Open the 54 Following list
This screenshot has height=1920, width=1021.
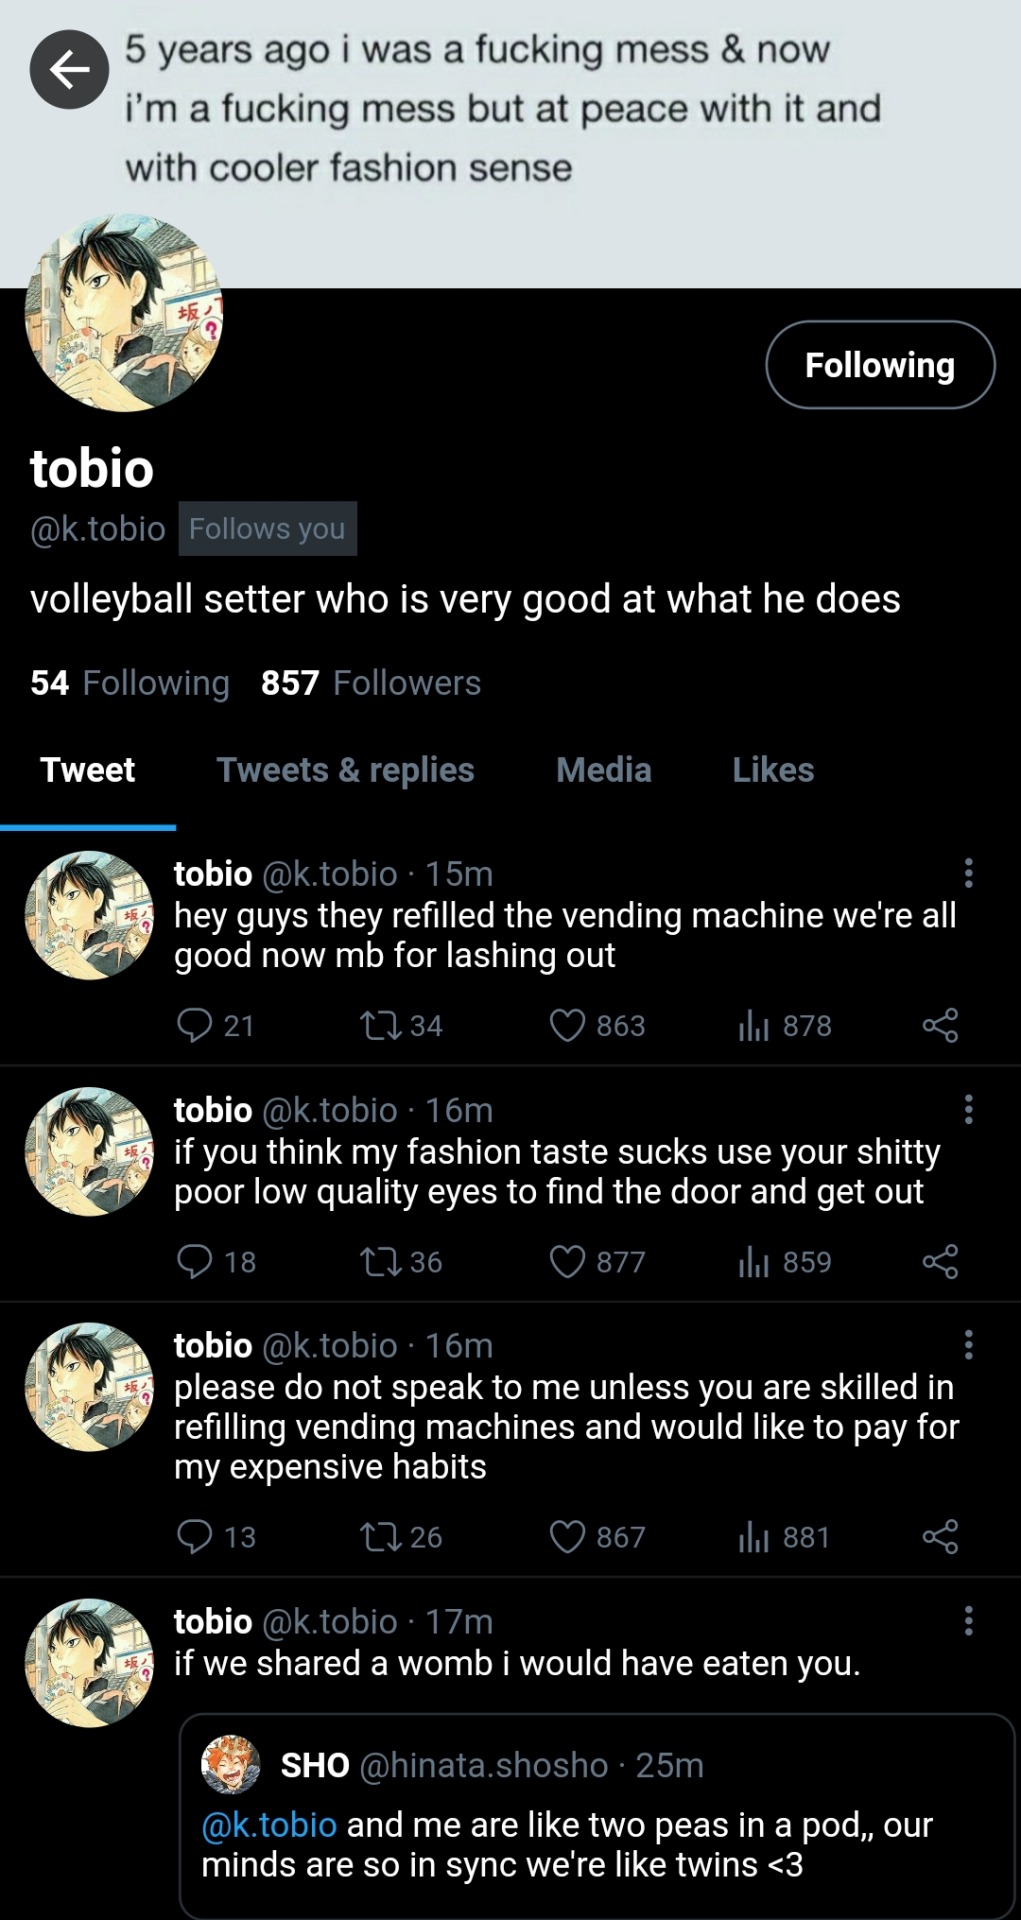[130, 683]
